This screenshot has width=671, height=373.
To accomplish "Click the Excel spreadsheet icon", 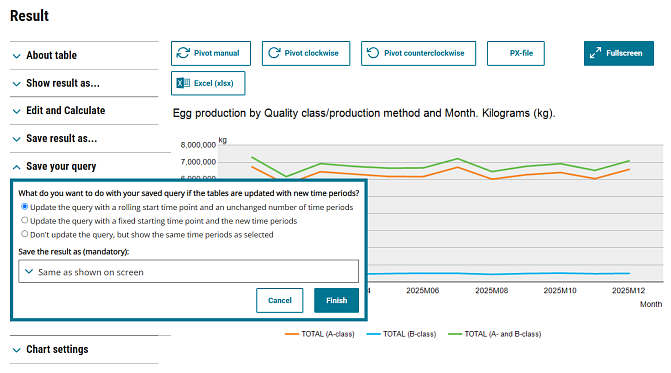I will point(183,83).
